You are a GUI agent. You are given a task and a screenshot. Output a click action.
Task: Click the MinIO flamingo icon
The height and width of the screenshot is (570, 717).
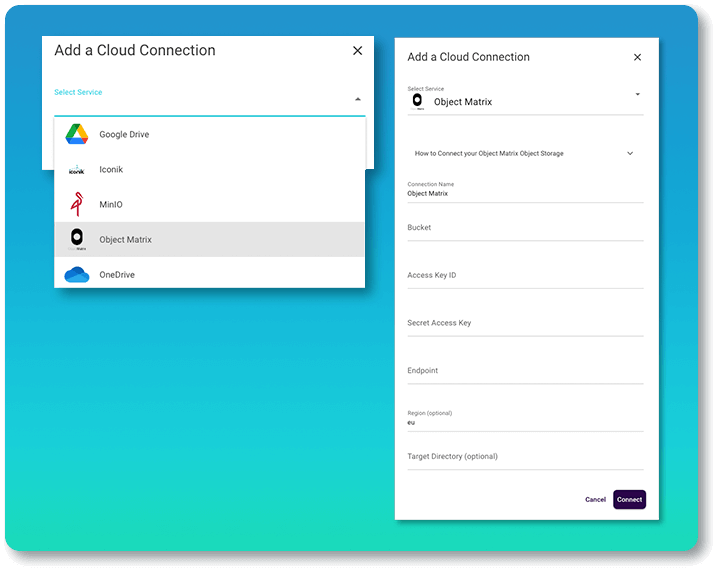click(77, 205)
